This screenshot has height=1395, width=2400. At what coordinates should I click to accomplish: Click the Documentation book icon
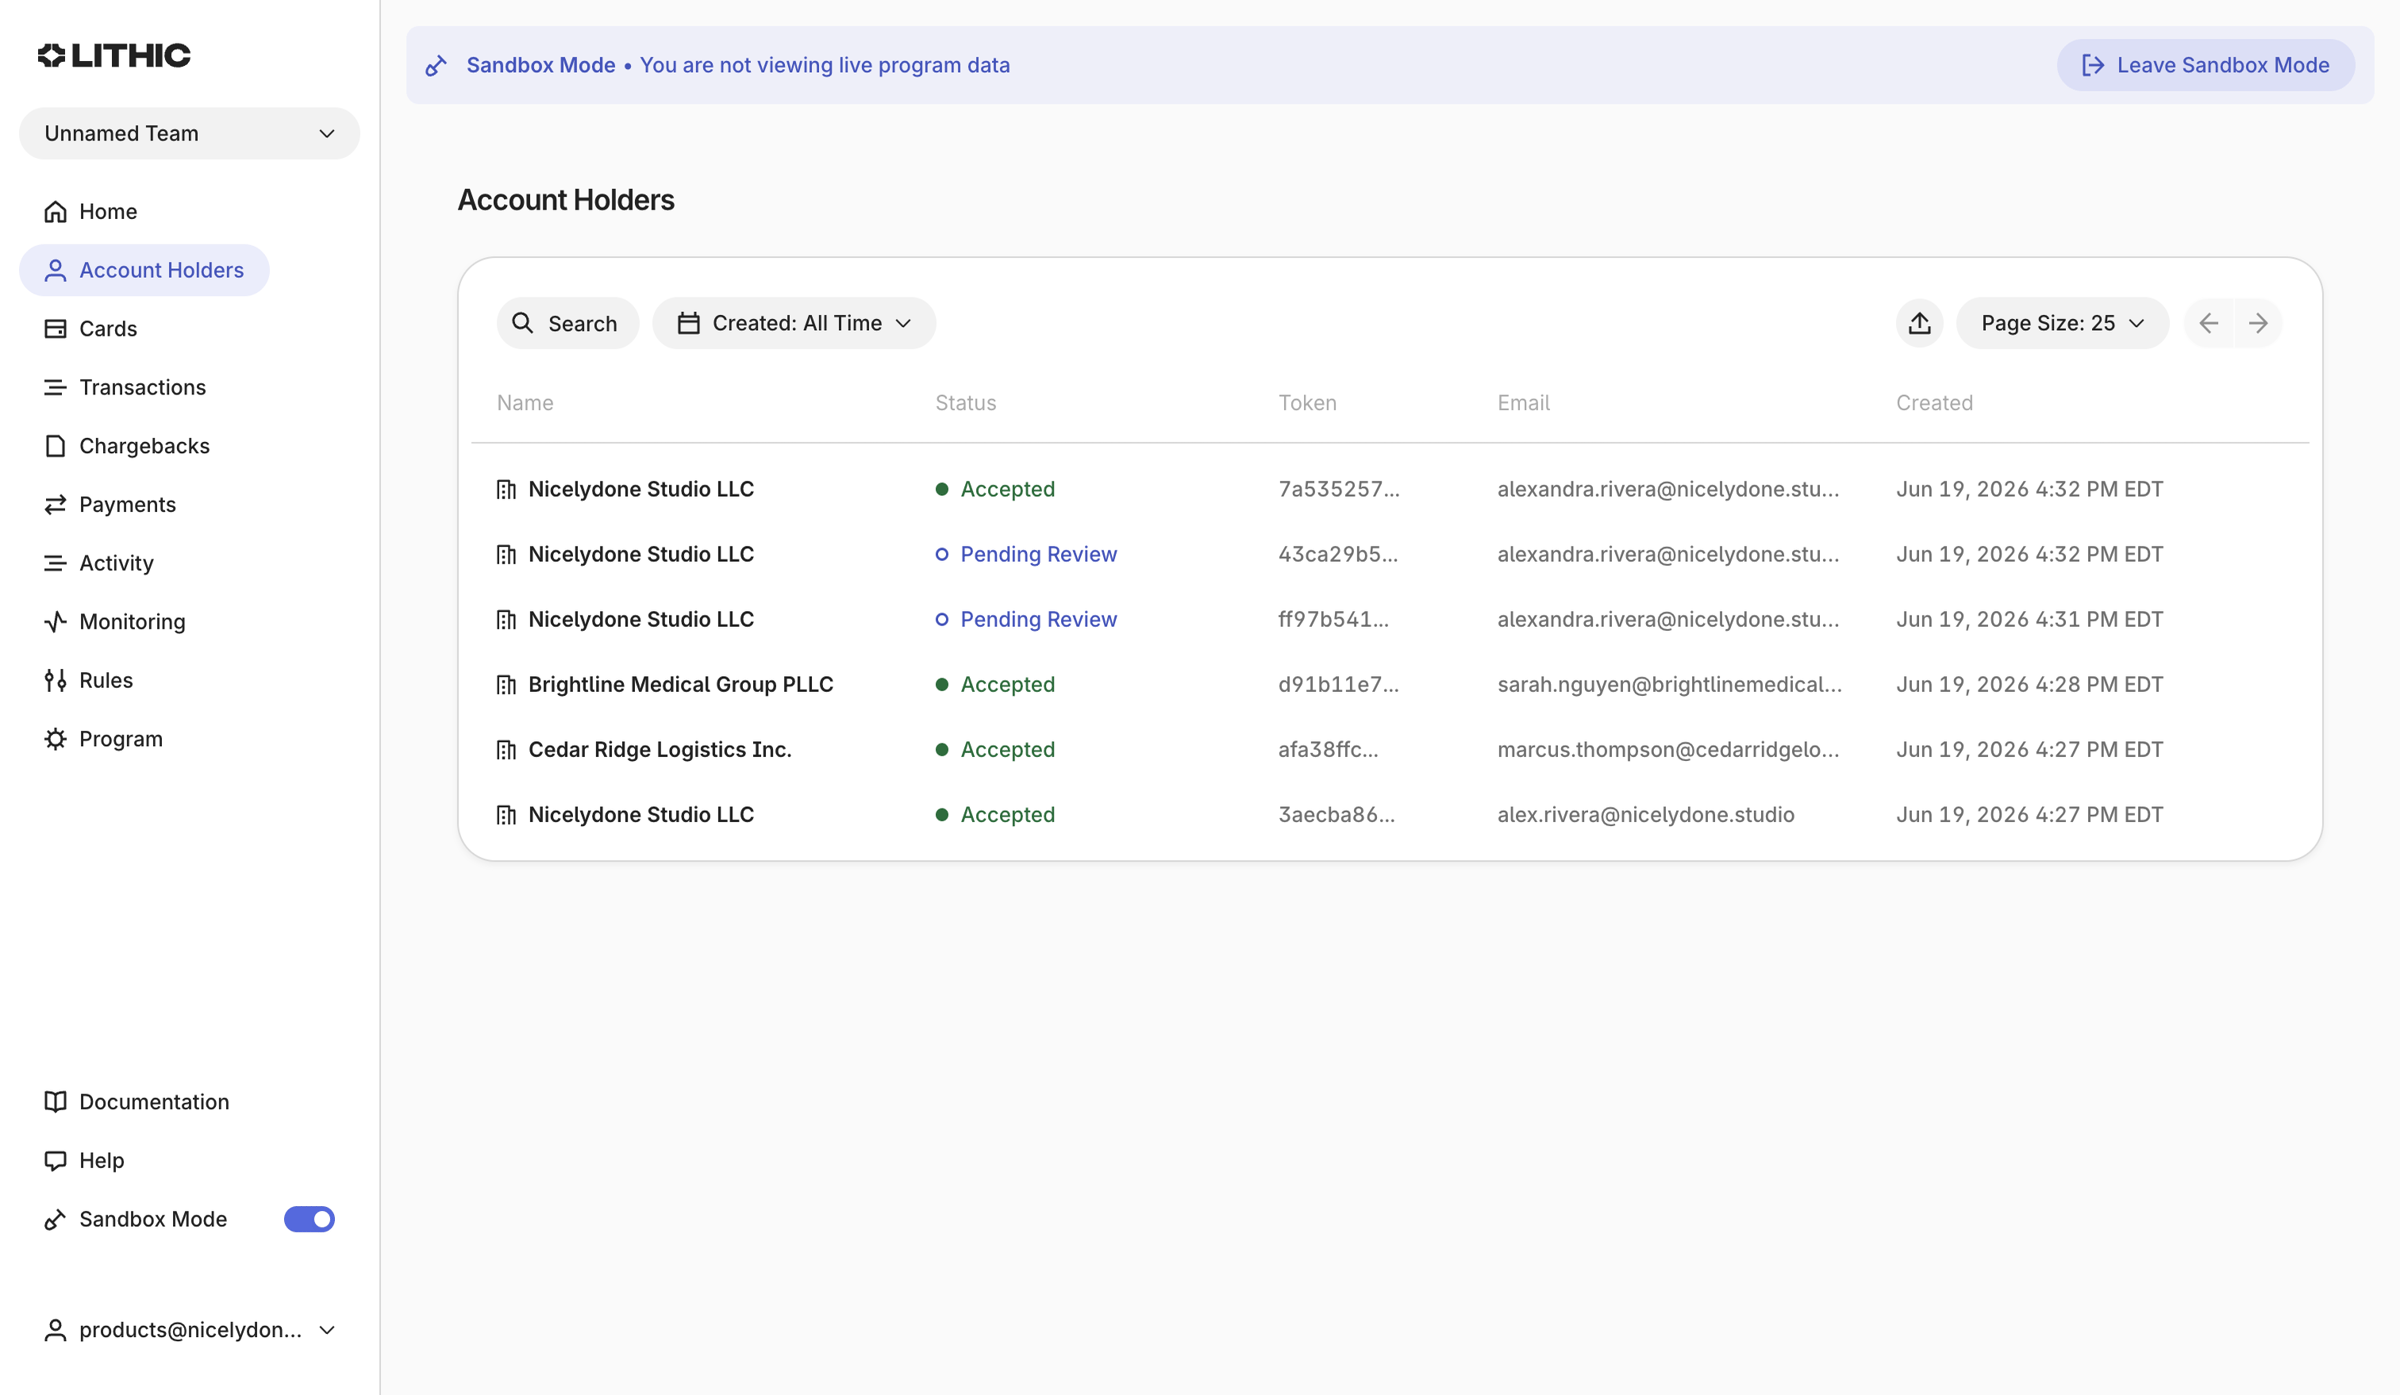55,1101
